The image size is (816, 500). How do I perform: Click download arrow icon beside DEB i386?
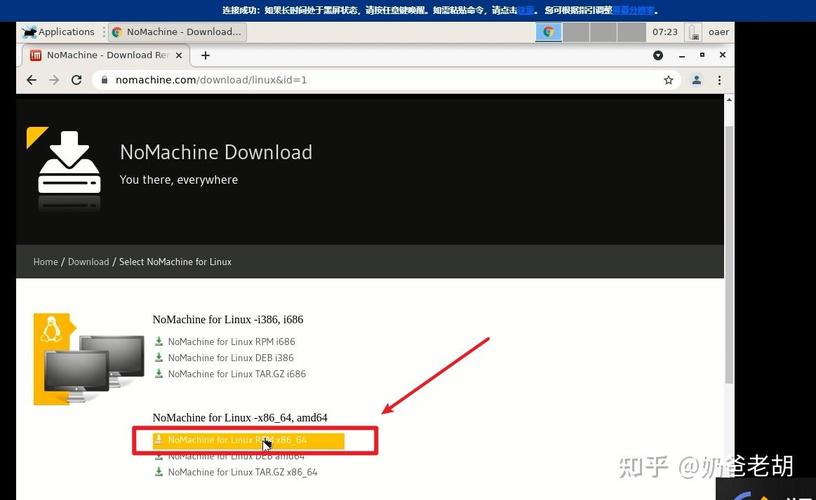click(x=159, y=357)
